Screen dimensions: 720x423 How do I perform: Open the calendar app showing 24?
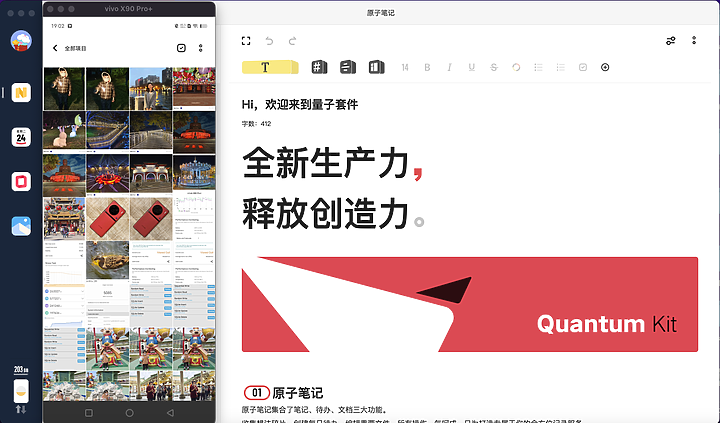point(21,137)
